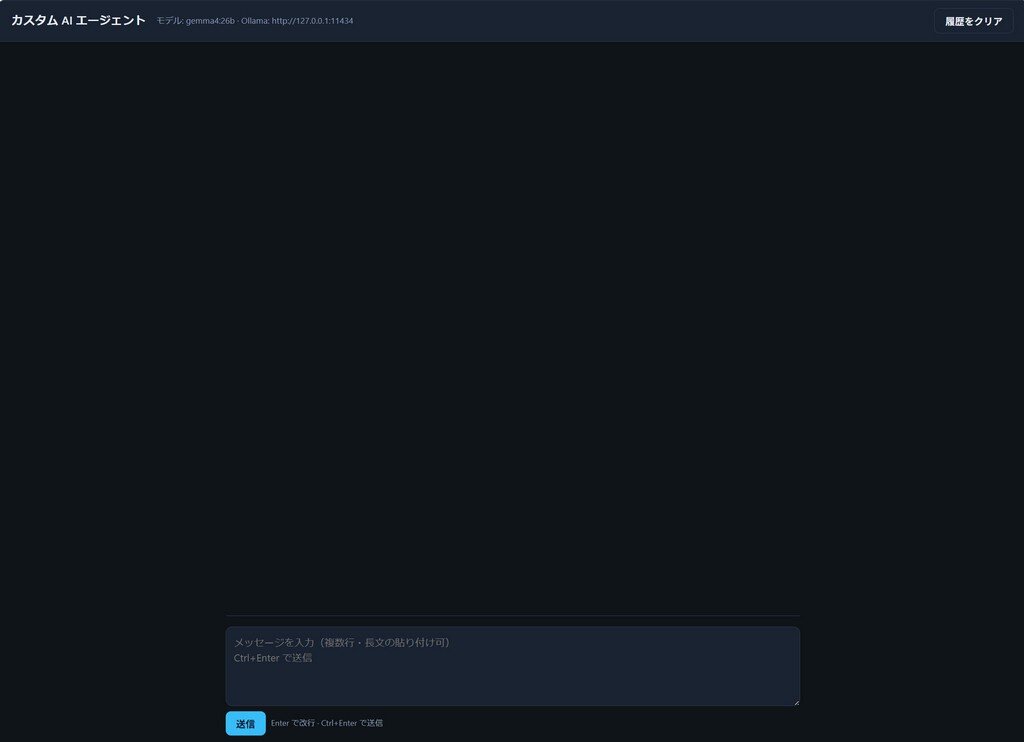Viewport: 1024px width, 742px height.
Task: Click the gemma4:26b model name
Action: coord(210,21)
